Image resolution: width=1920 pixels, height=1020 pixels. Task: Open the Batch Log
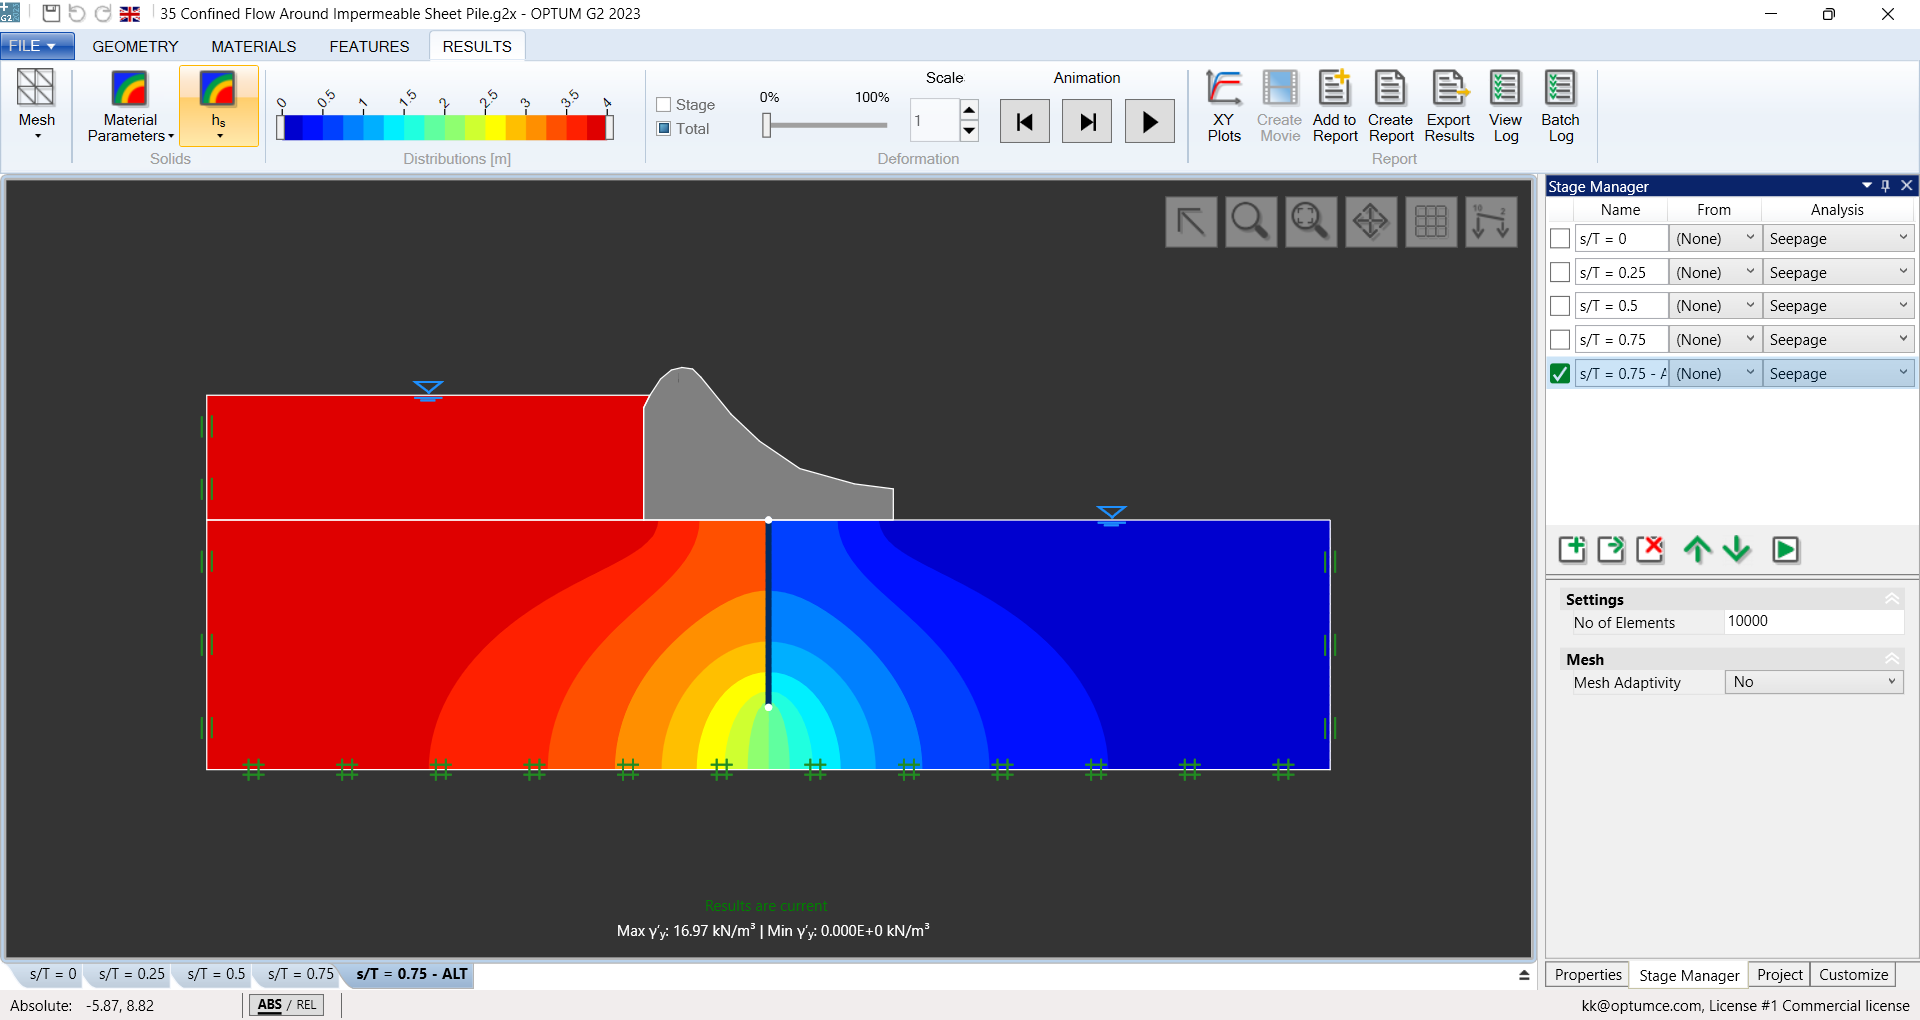click(x=1560, y=106)
